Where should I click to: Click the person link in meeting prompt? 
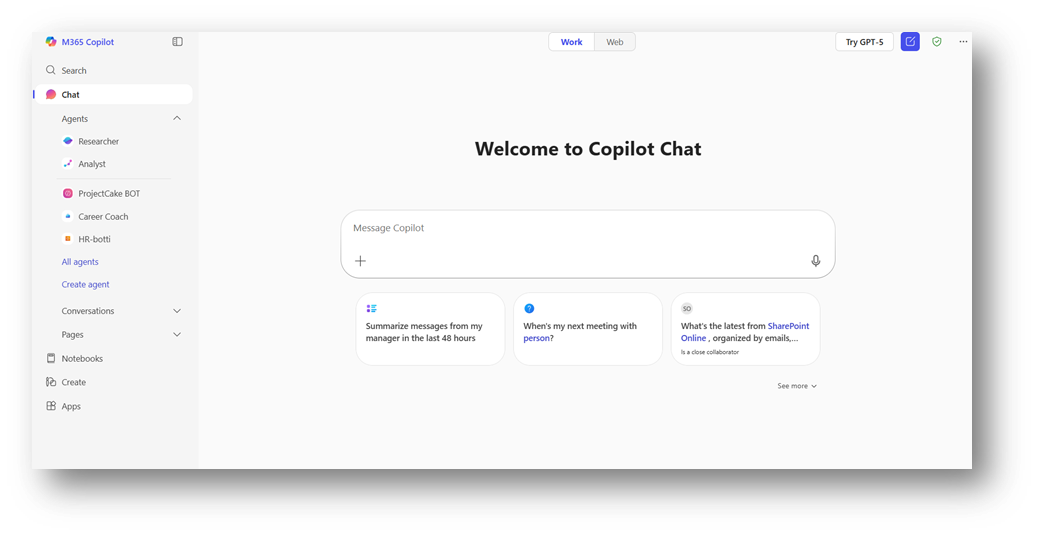pyautogui.click(x=536, y=338)
